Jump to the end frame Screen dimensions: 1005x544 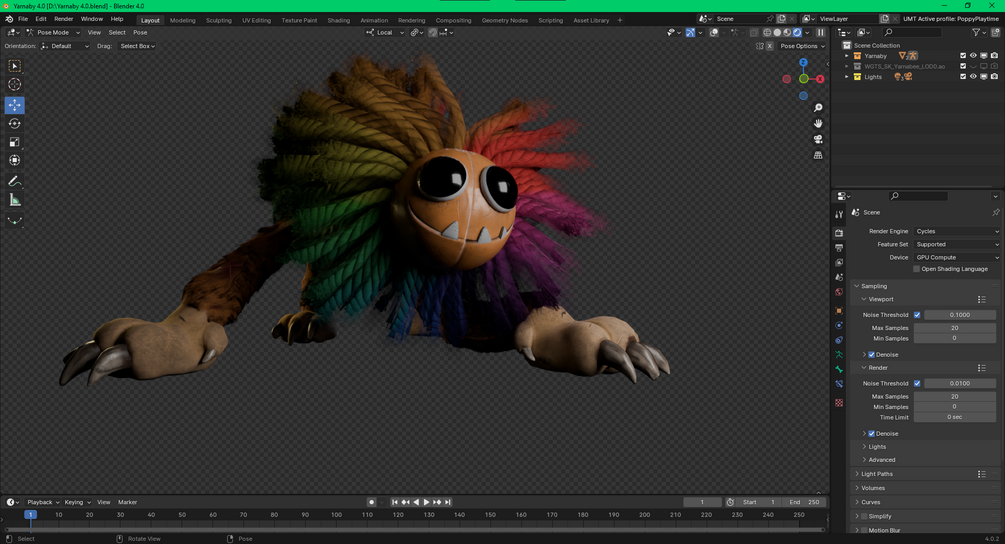pos(448,502)
